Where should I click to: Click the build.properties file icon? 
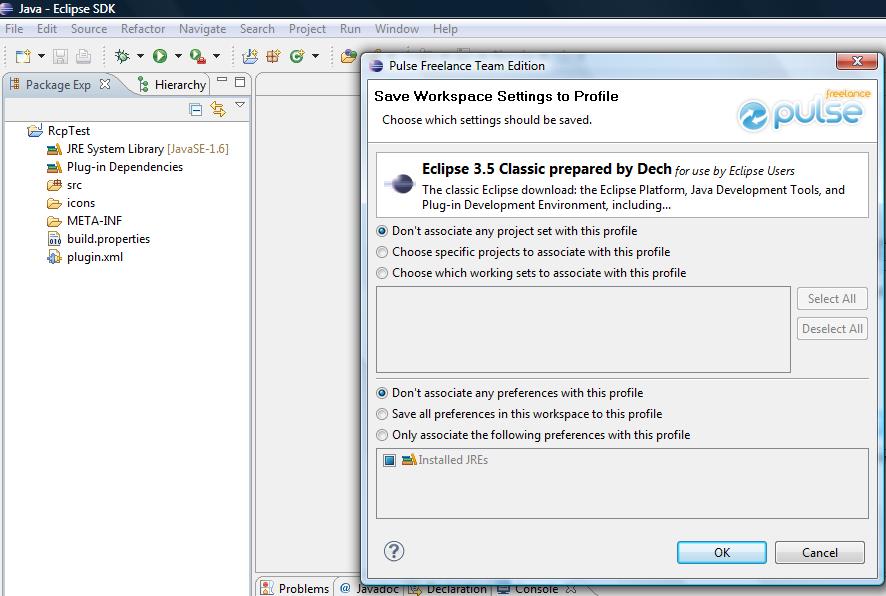(x=54, y=239)
